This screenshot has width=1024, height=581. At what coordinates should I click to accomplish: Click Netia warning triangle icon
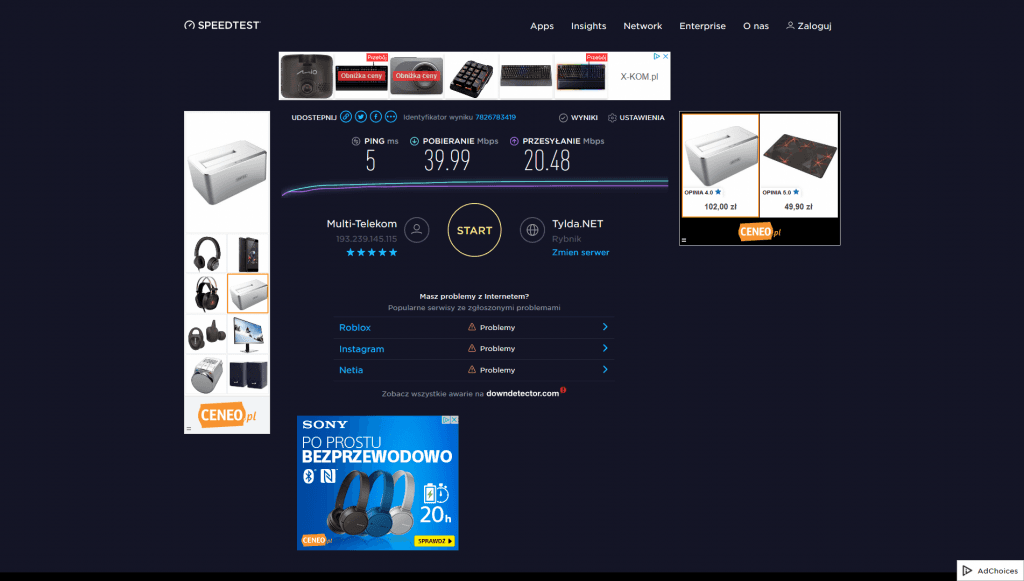[x=472, y=369]
